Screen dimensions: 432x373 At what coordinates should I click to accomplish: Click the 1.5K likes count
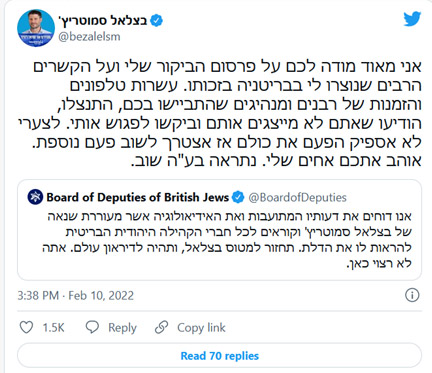(53, 328)
